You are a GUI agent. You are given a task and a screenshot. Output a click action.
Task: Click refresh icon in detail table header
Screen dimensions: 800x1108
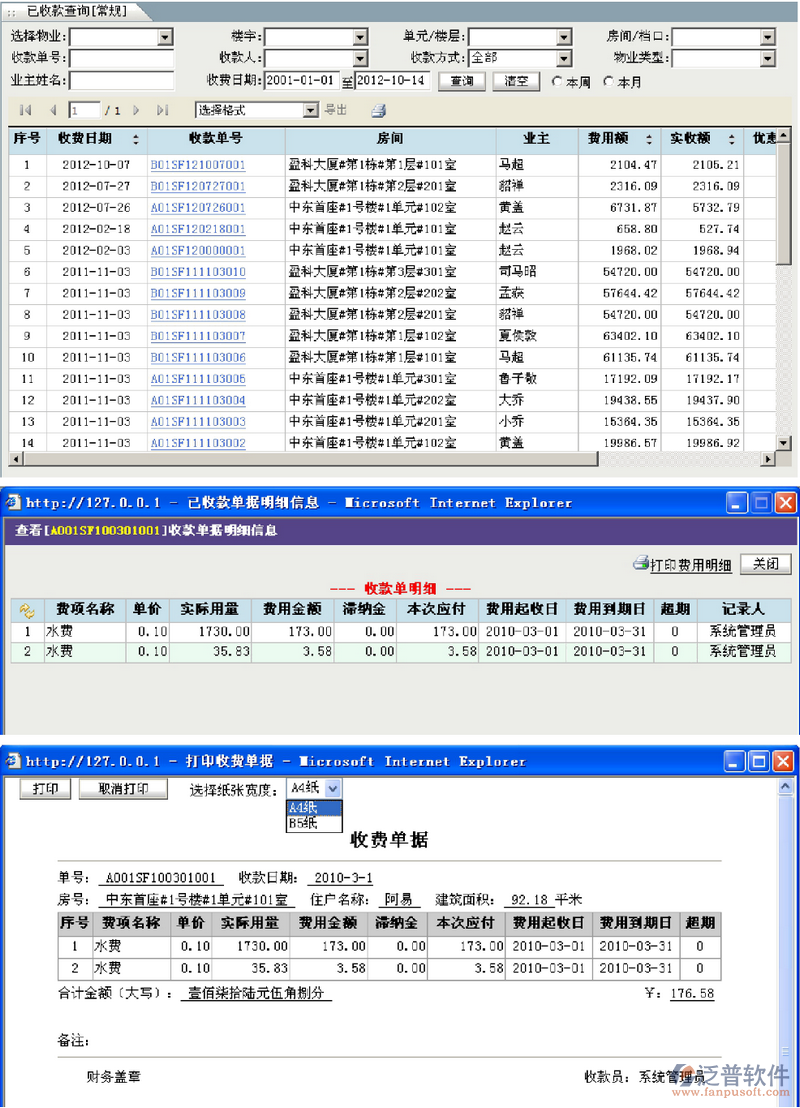pos(27,609)
